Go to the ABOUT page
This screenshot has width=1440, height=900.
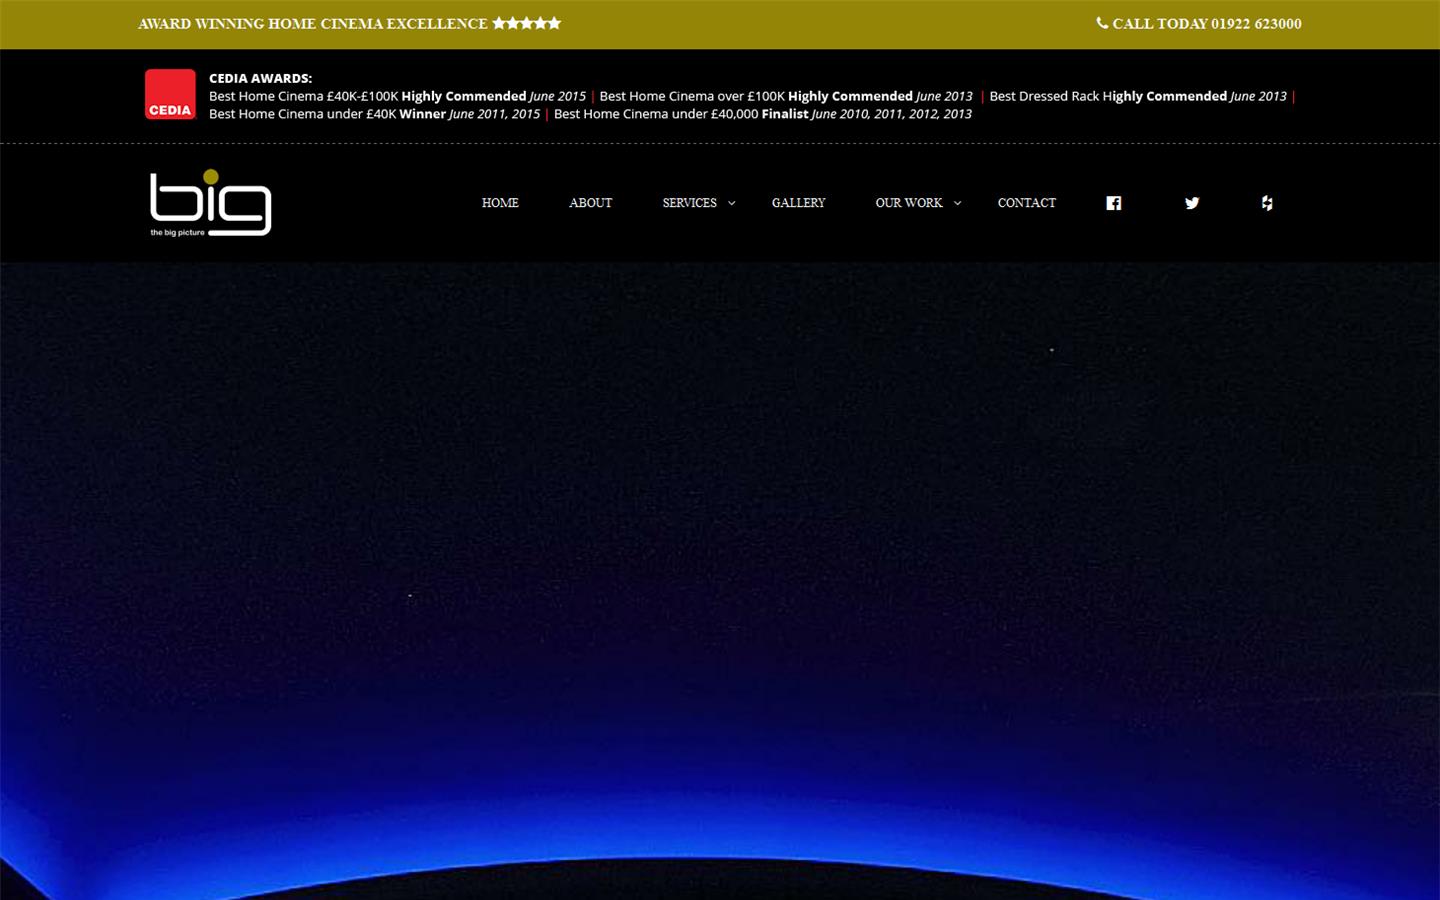pyautogui.click(x=590, y=203)
